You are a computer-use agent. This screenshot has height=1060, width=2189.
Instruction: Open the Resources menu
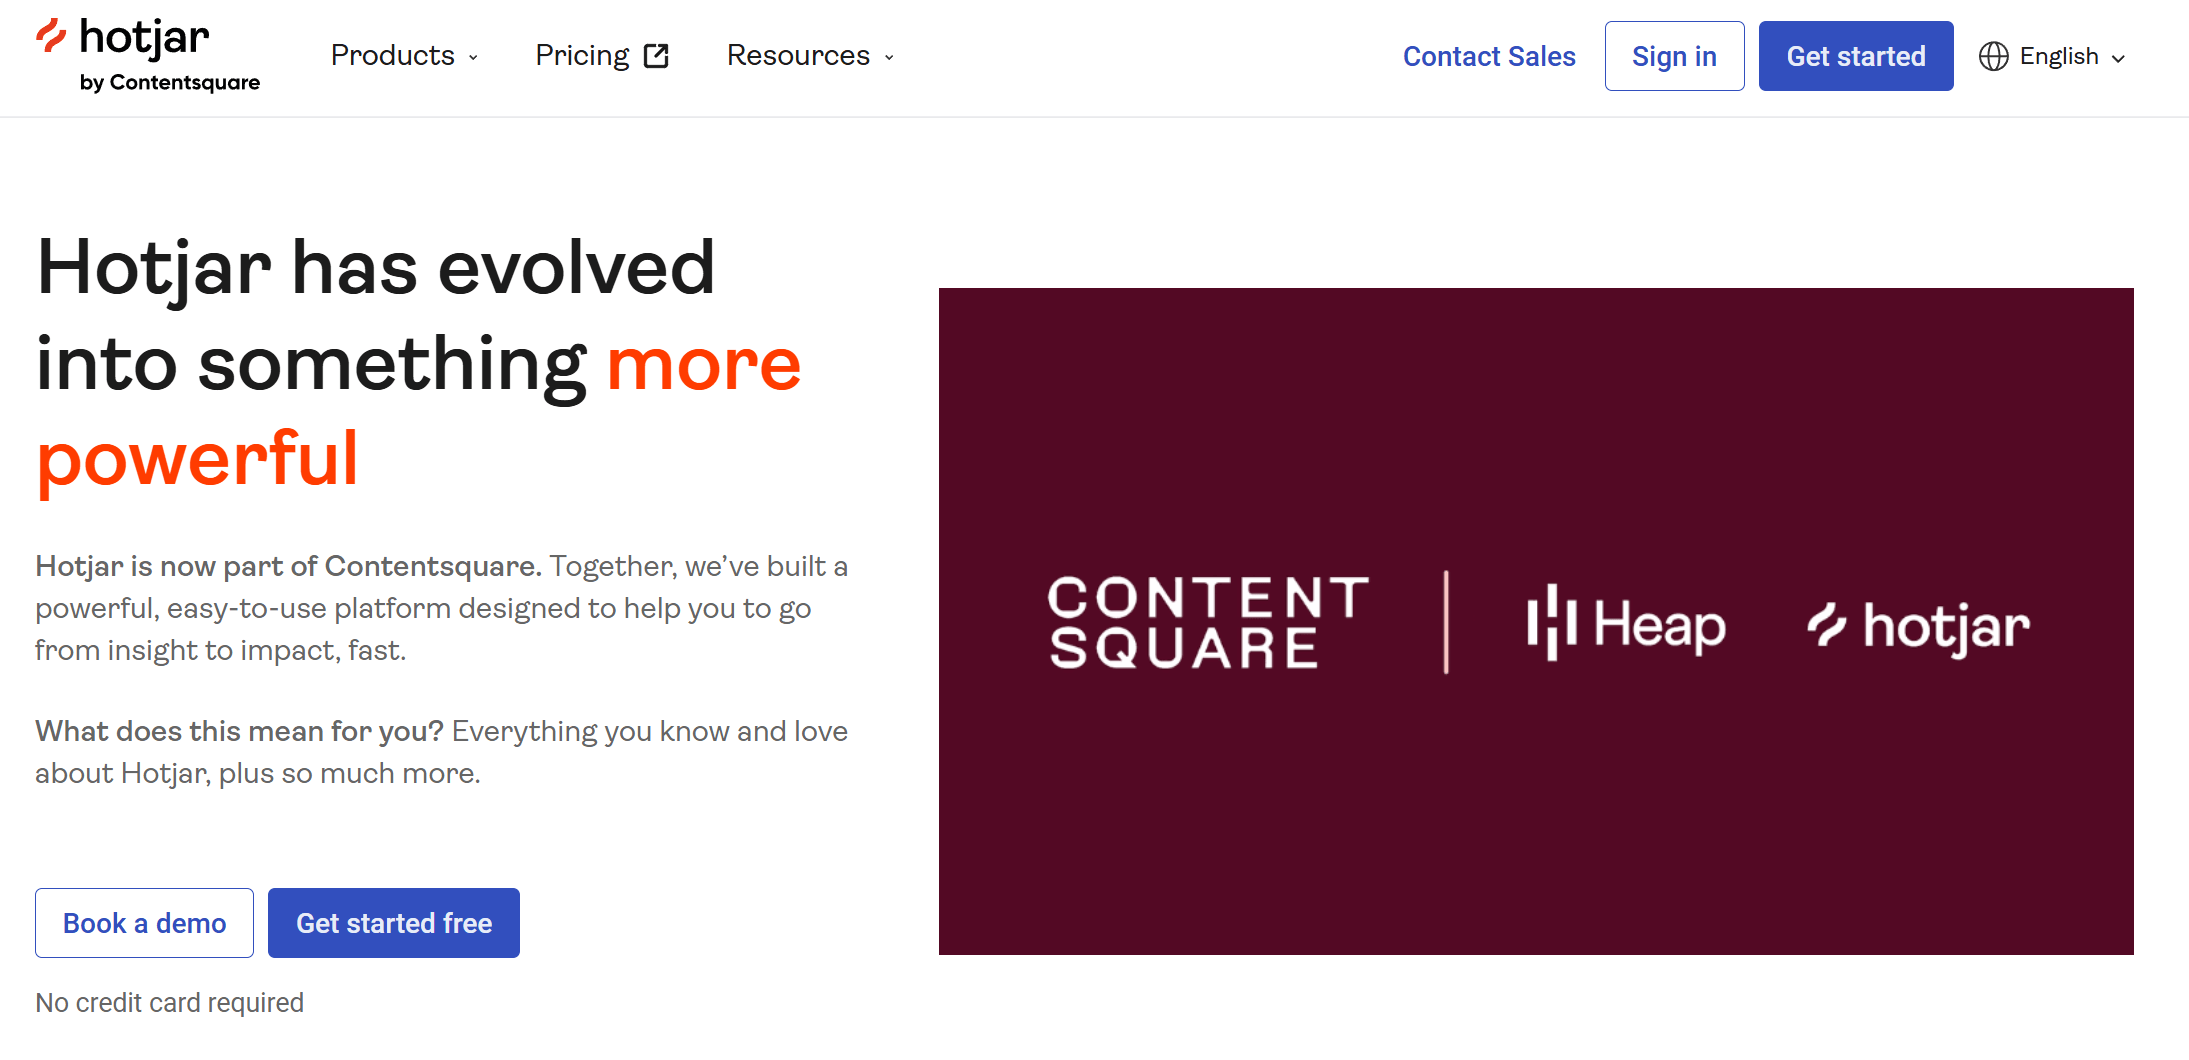click(811, 55)
